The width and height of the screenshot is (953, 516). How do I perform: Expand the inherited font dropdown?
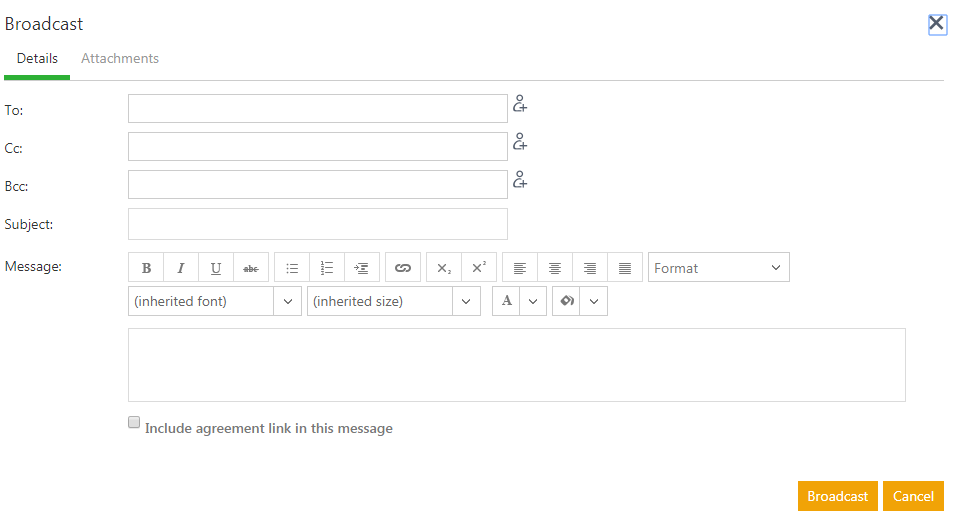(x=288, y=301)
